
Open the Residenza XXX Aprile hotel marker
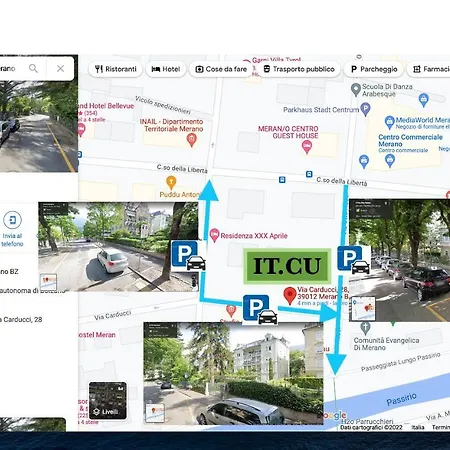214,235
